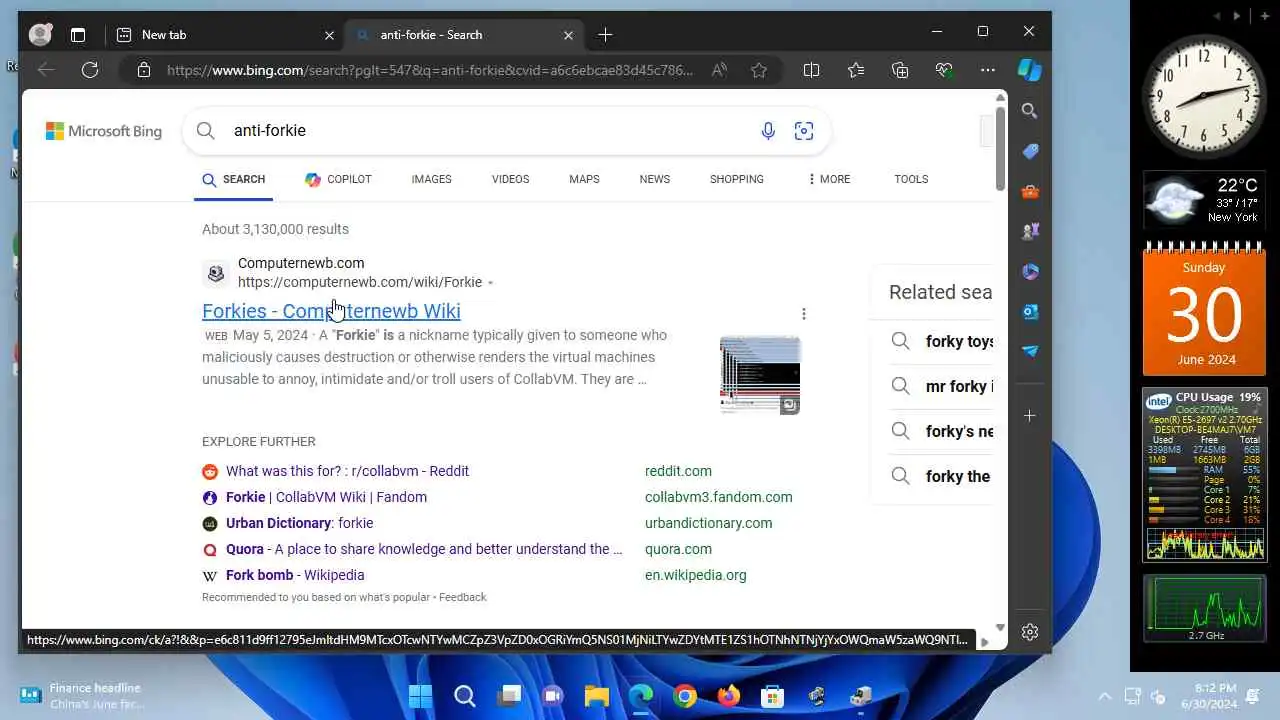Screen dimensions: 1280x720
Task: Click the browser address bar URL
Action: point(430,70)
